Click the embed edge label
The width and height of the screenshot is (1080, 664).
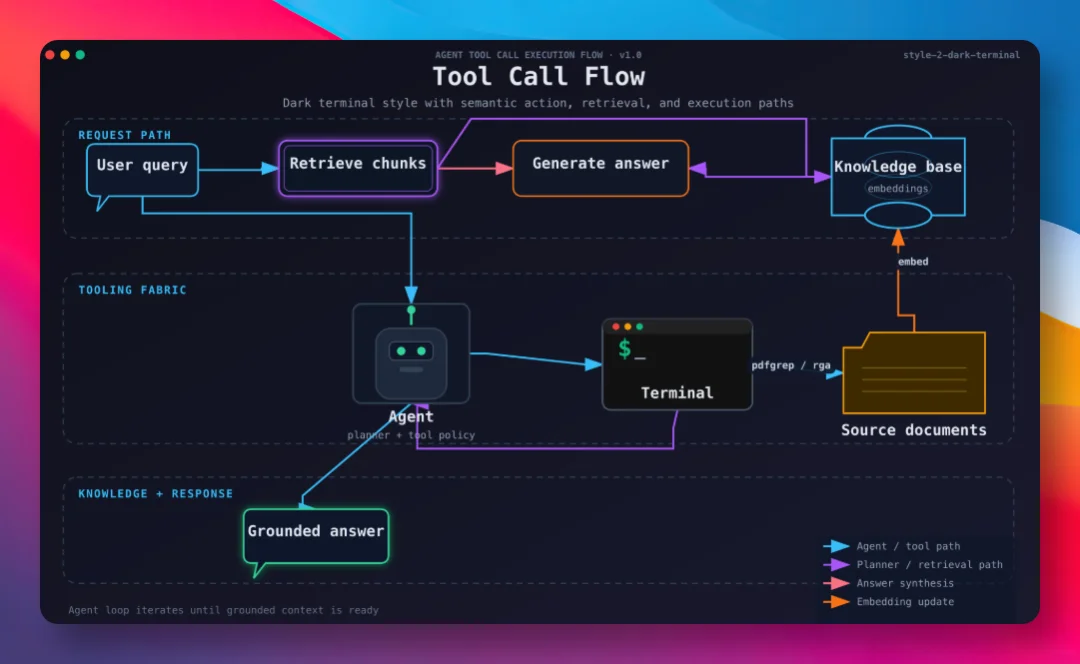point(913,262)
